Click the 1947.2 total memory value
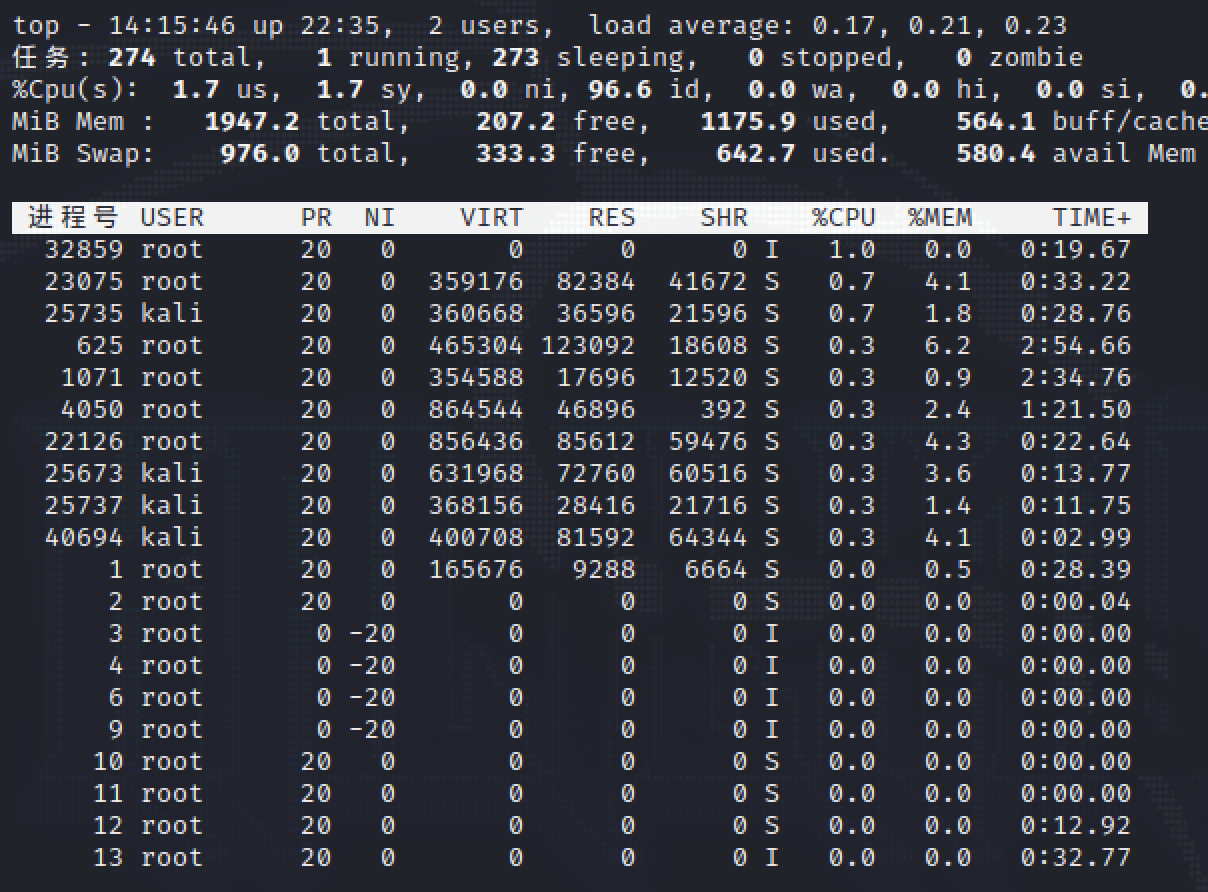Viewport: 1208px width, 892px height. [x=251, y=122]
